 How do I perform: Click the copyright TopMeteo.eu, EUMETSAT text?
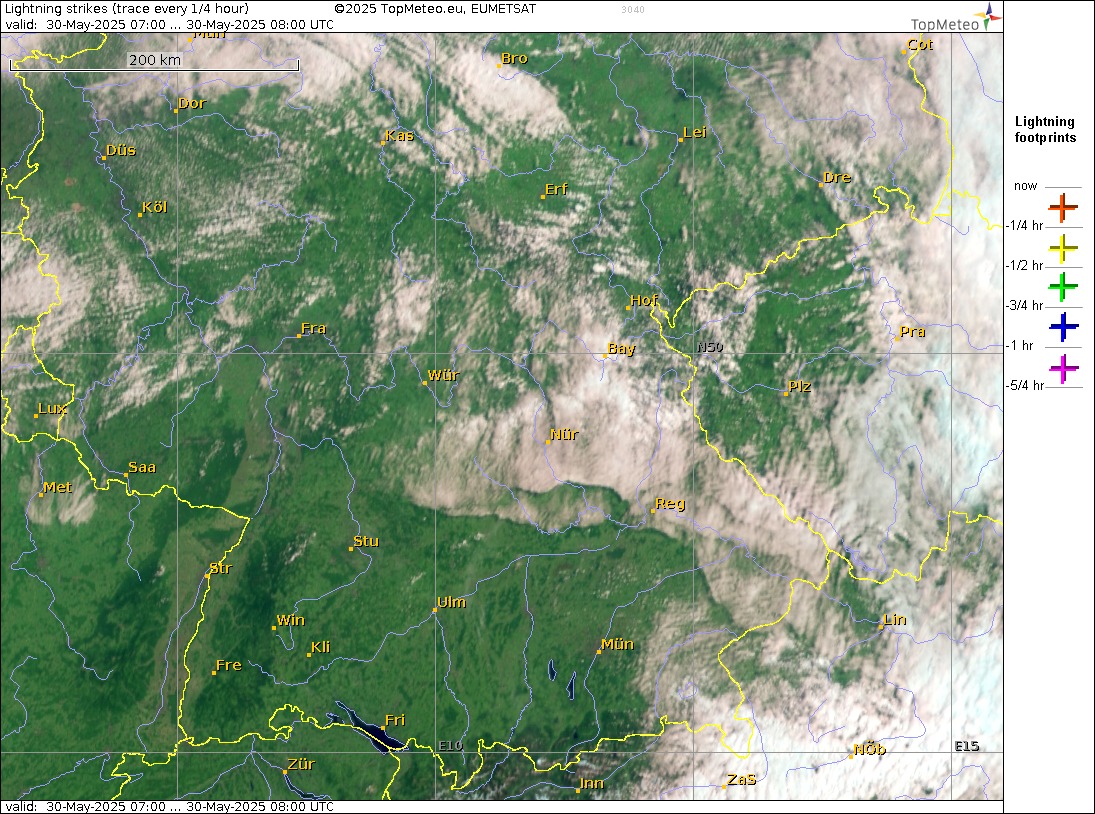[x=435, y=9]
